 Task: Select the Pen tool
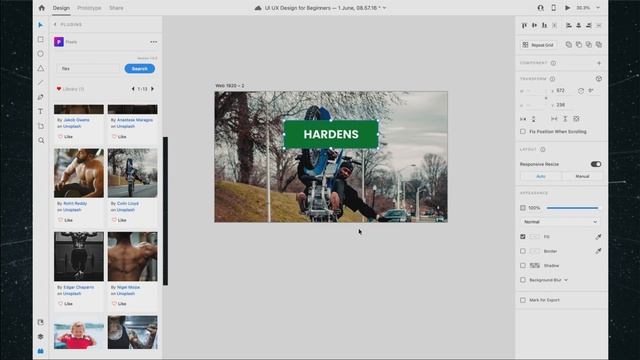[40, 97]
